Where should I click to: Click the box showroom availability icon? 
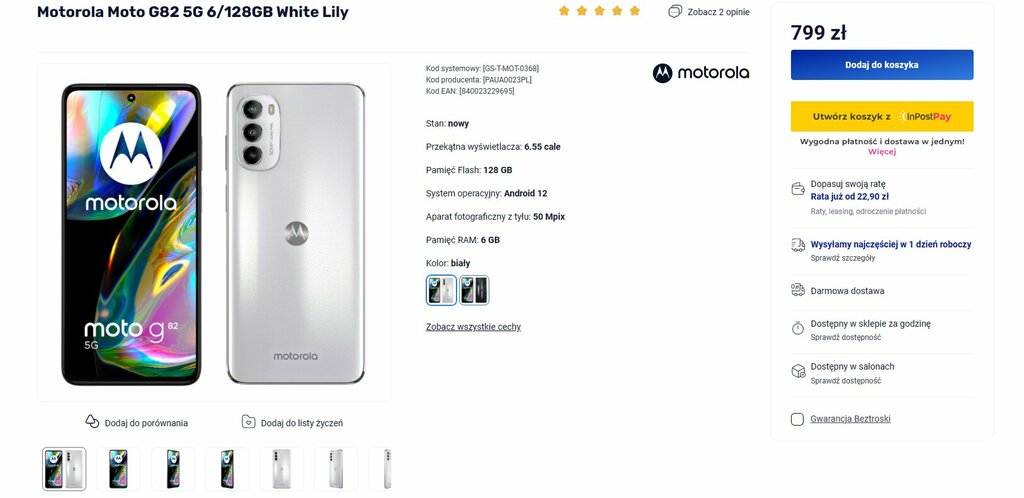tap(797, 371)
